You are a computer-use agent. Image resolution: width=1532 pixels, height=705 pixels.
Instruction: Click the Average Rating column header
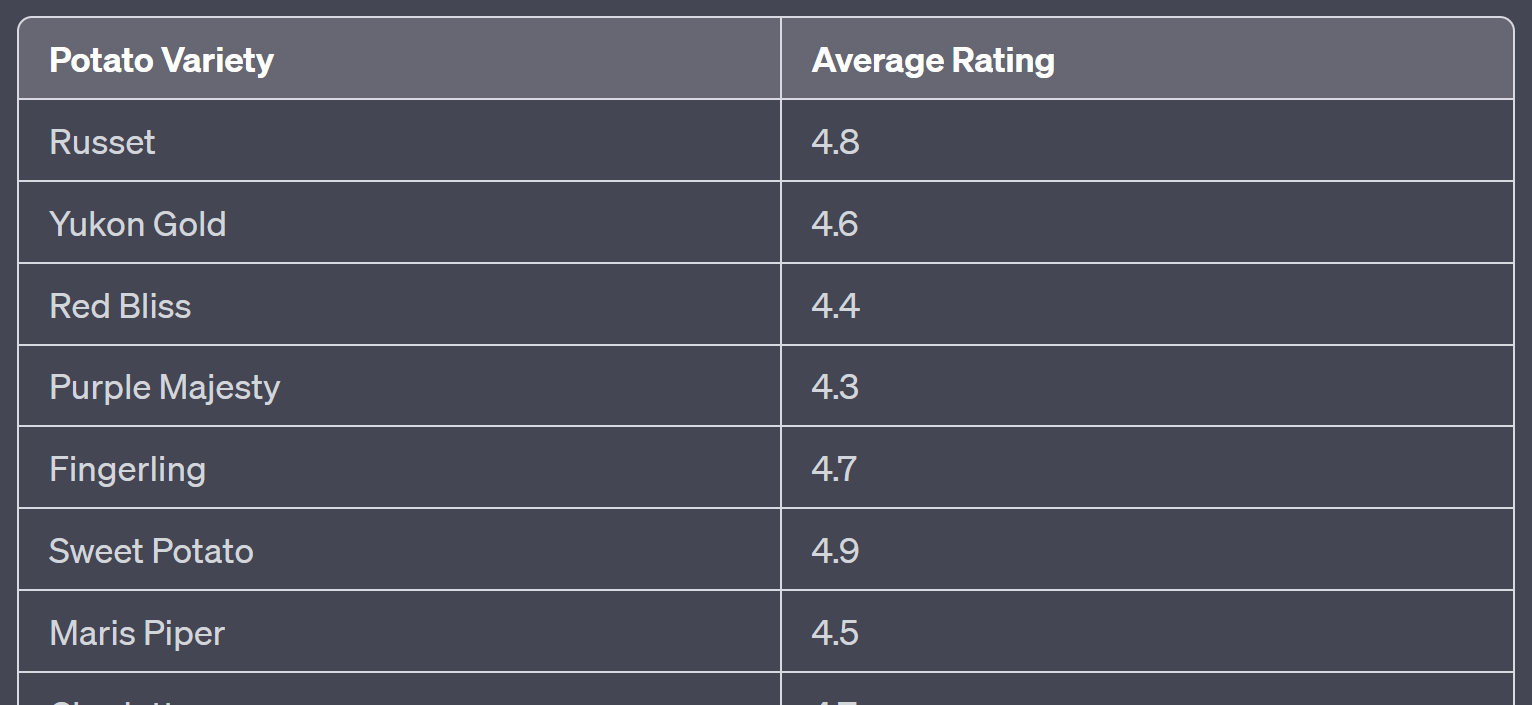click(x=932, y=60)
